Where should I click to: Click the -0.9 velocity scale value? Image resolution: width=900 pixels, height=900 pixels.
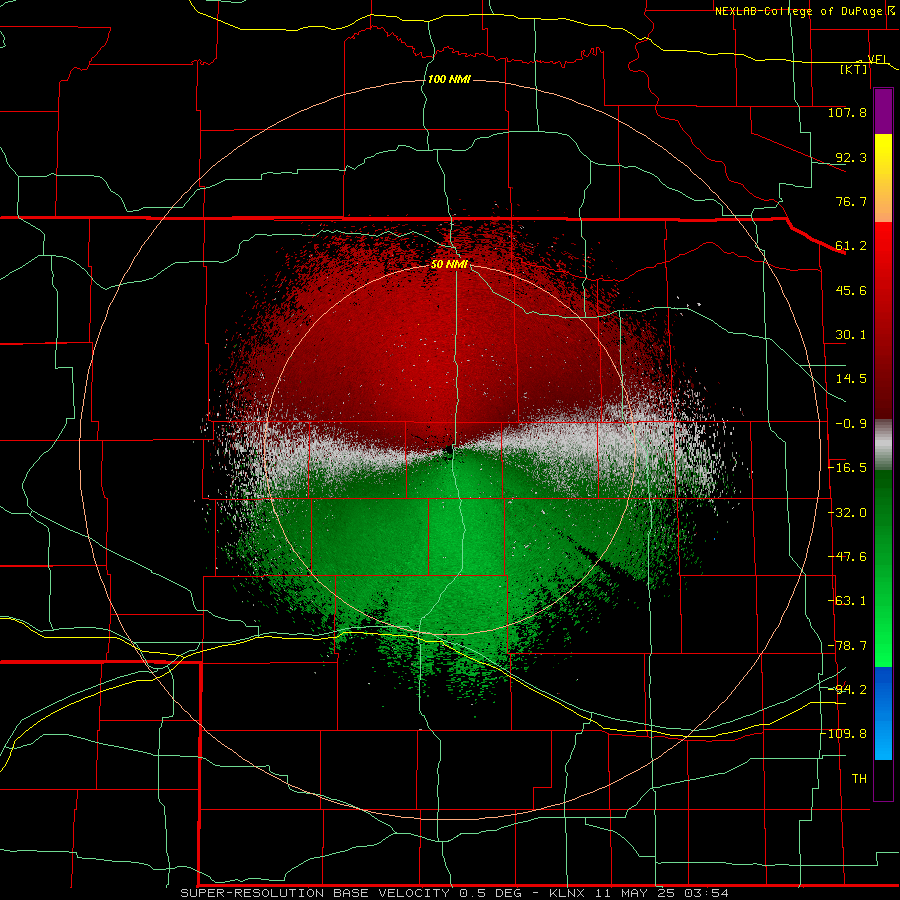coord(851,424)
